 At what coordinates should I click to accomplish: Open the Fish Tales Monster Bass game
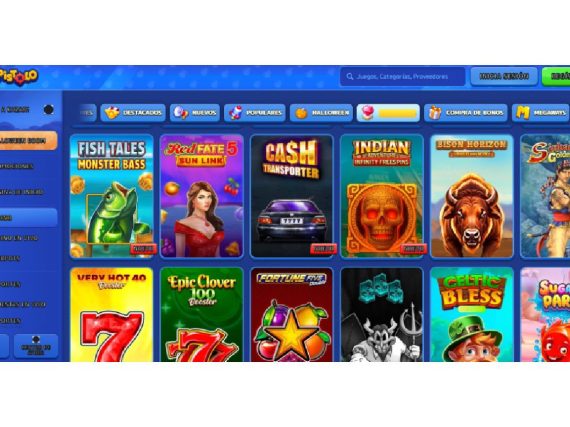(112, 196)
